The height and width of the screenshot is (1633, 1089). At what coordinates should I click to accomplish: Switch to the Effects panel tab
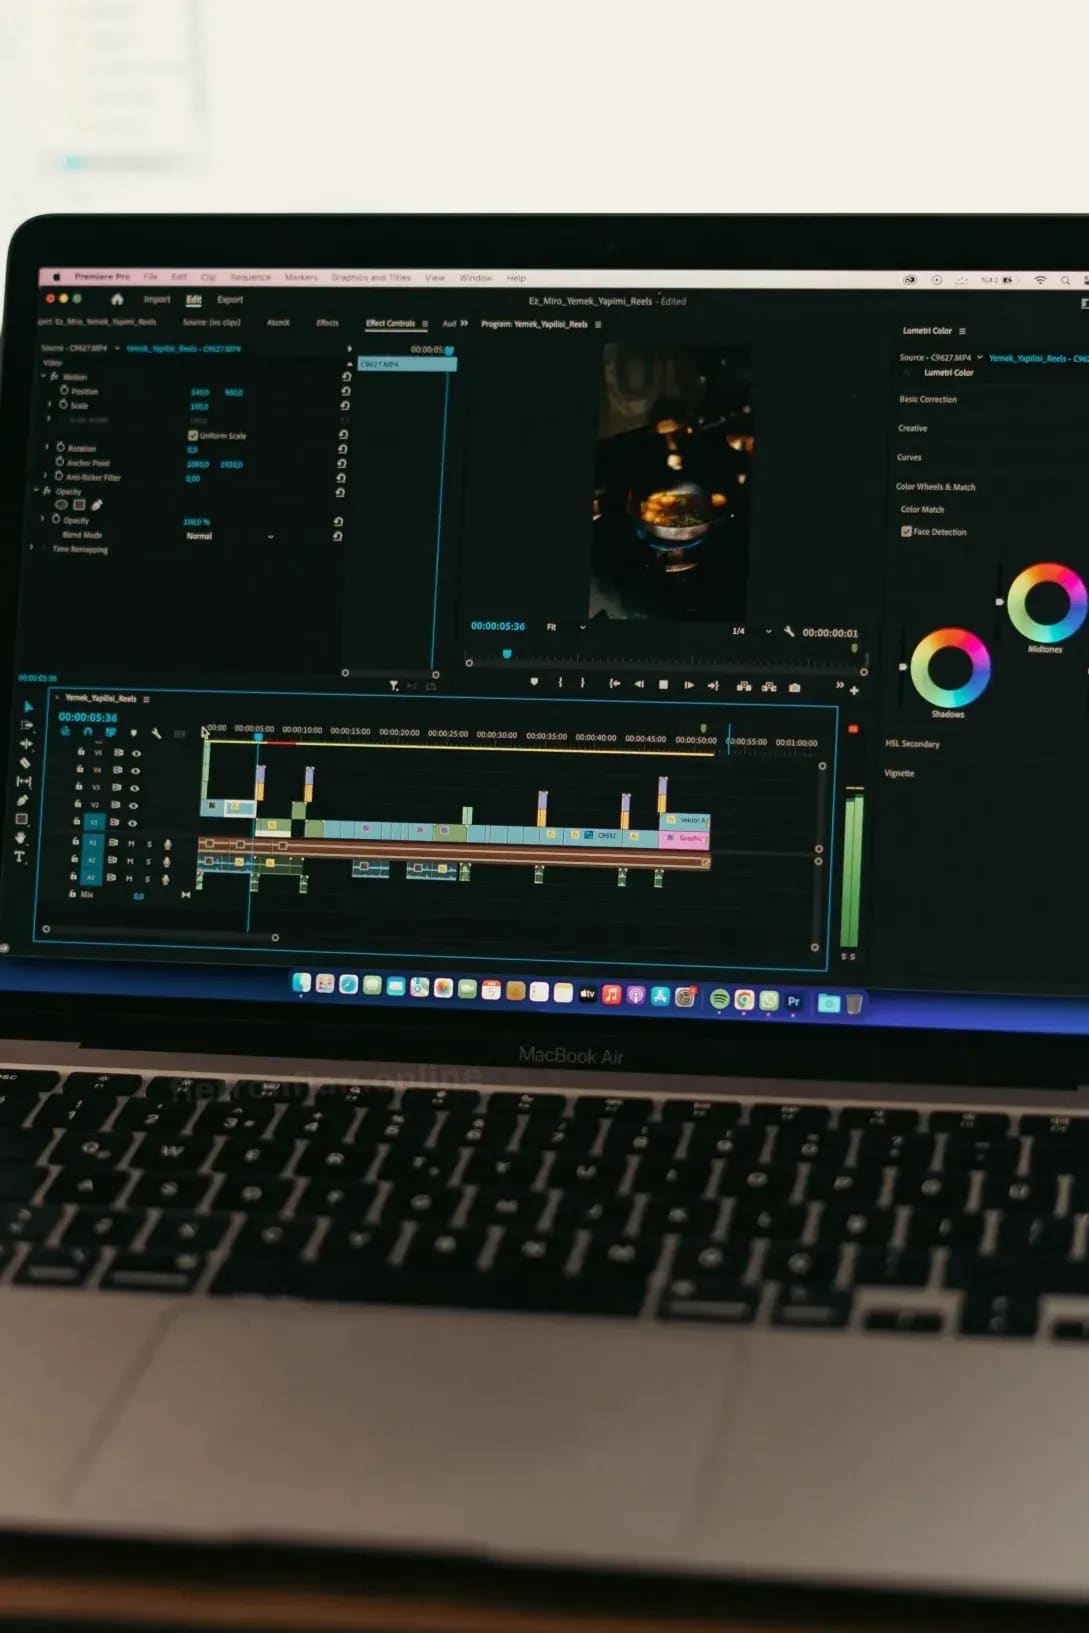coord(327,322)
